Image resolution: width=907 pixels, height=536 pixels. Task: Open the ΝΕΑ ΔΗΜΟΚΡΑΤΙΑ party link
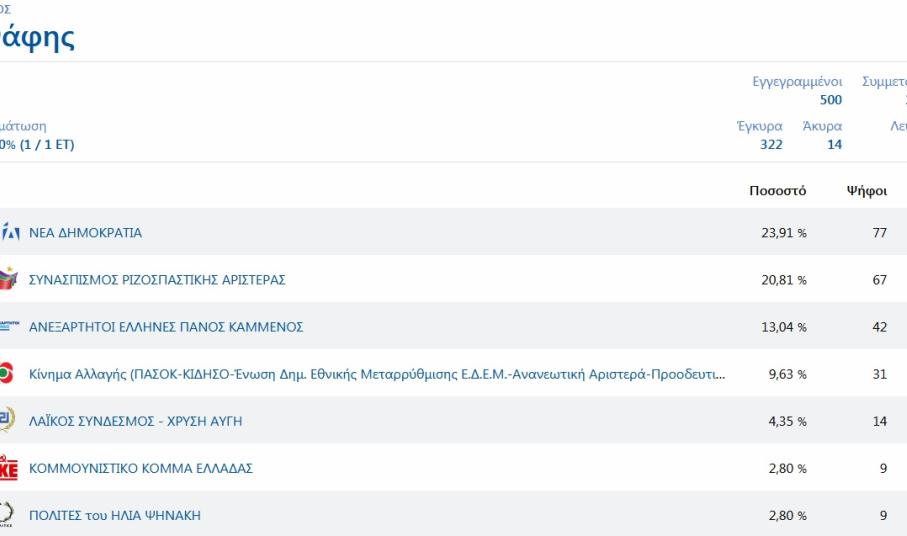pos(85,233)
